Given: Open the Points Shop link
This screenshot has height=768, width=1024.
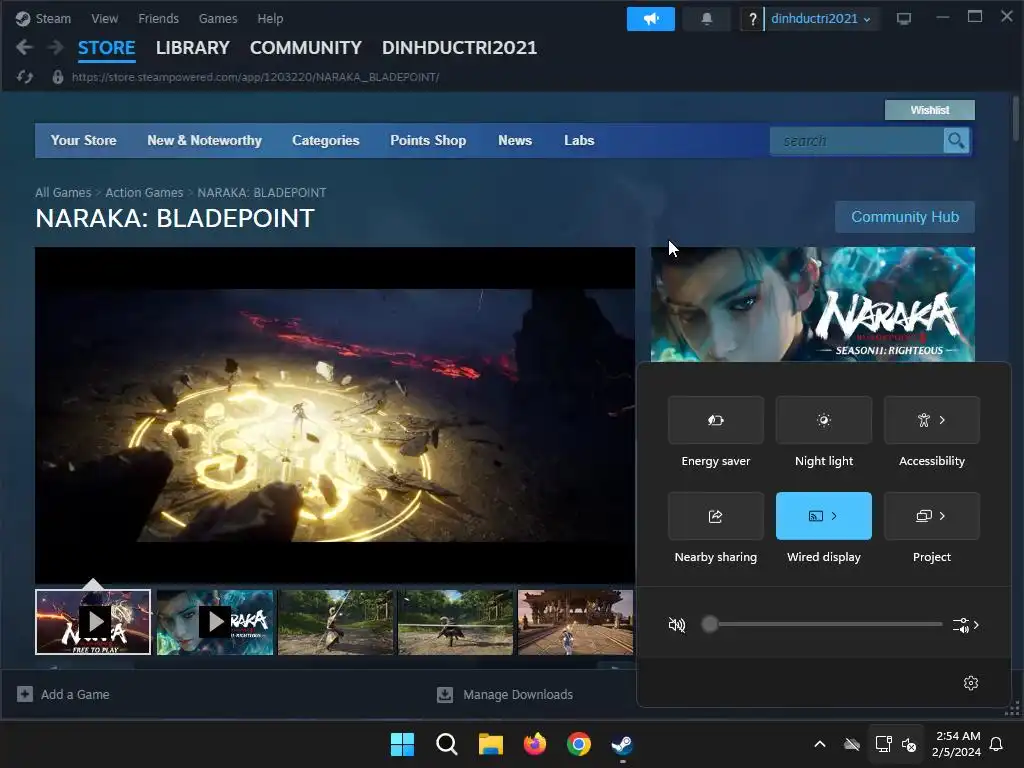Looking at the screenshot, I should 428,140.
